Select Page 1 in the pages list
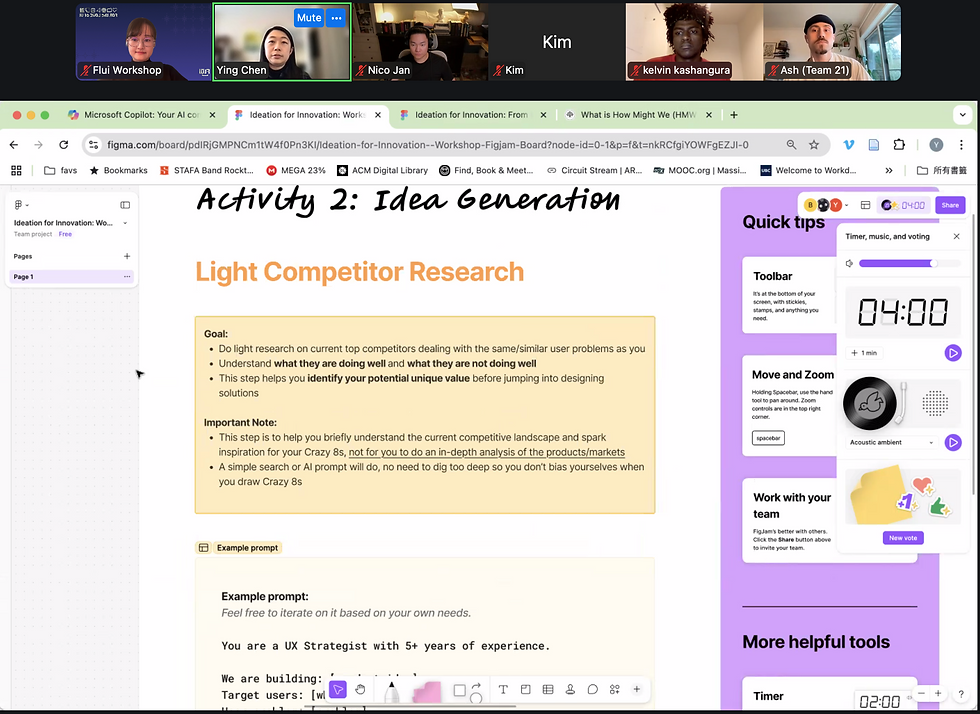Screen dimensions: 980x714 [x=72, y=276]
